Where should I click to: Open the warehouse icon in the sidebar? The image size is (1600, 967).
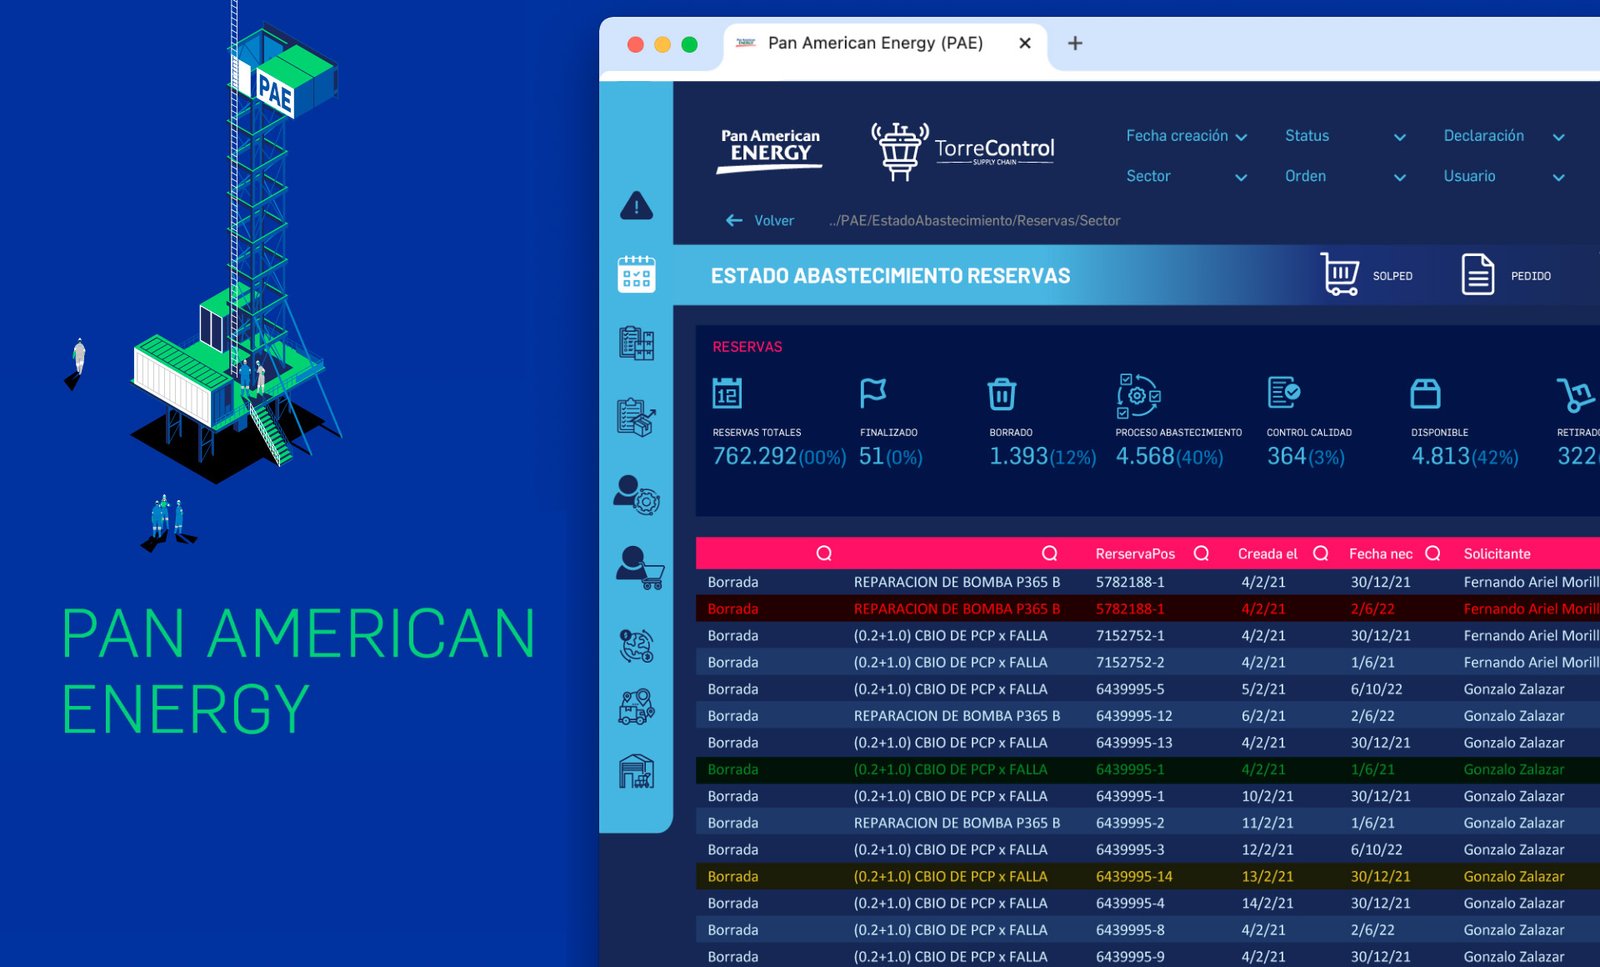pos(636,771)
